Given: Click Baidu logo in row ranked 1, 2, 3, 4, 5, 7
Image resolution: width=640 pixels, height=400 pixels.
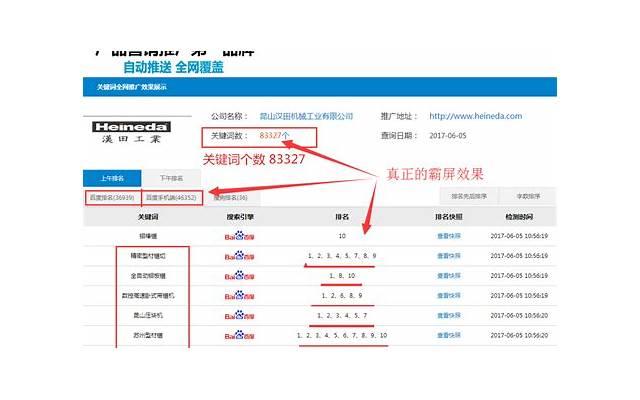Looking at the screenshot, I should [239, 316].
